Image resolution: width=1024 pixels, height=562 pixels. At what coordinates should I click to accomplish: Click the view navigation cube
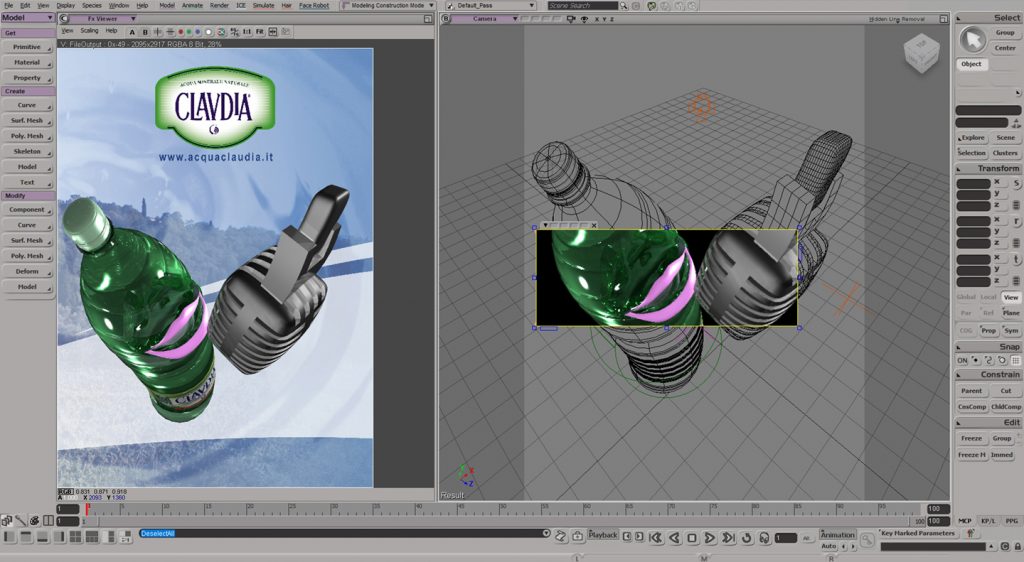click(921, 55)
